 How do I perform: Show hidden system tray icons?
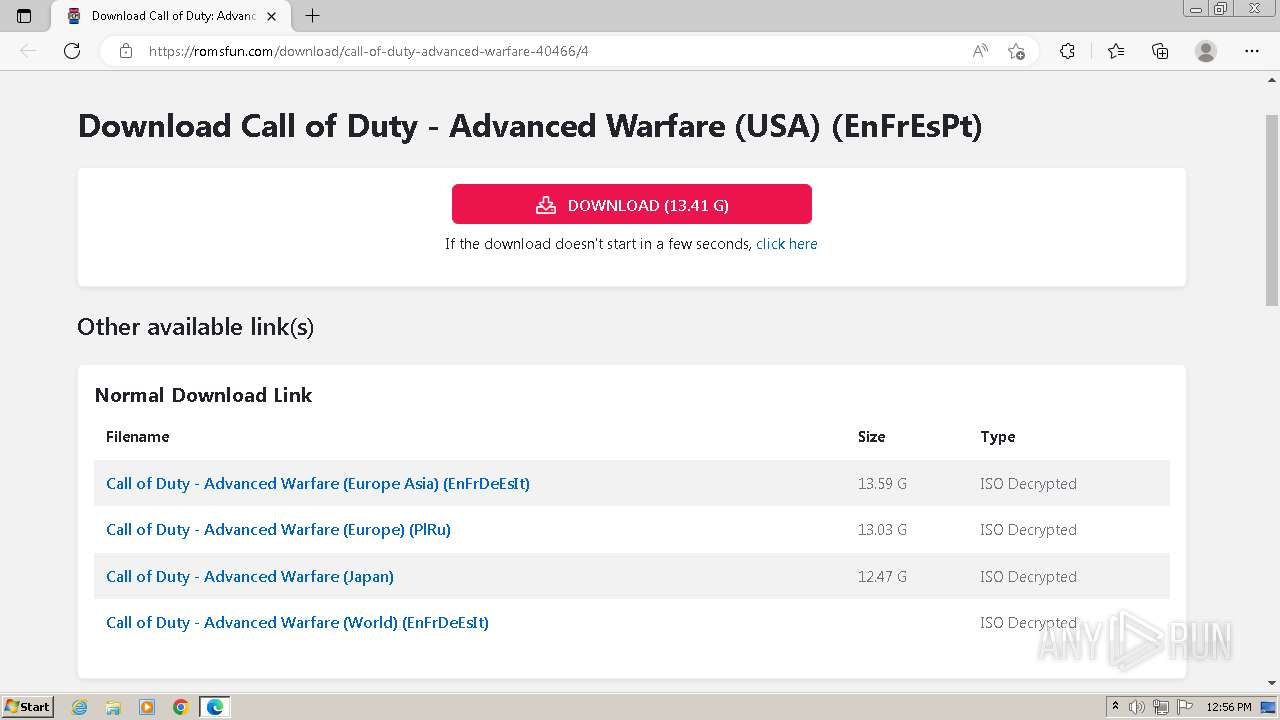click(1115, 707)
